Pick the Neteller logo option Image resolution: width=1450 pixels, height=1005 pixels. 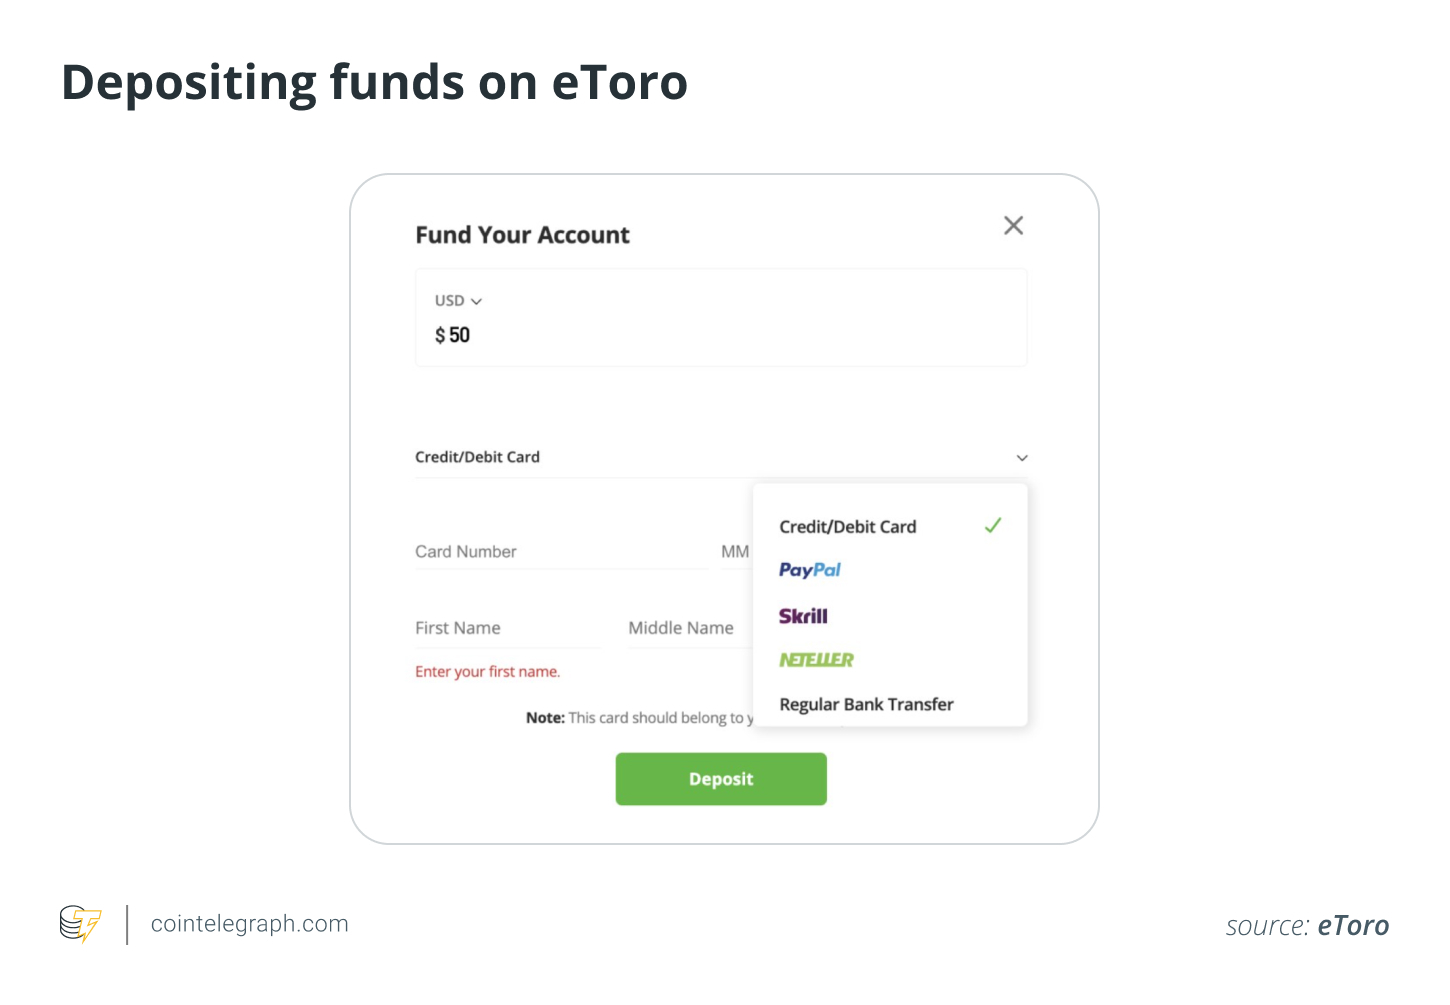(x=816, y=660)
